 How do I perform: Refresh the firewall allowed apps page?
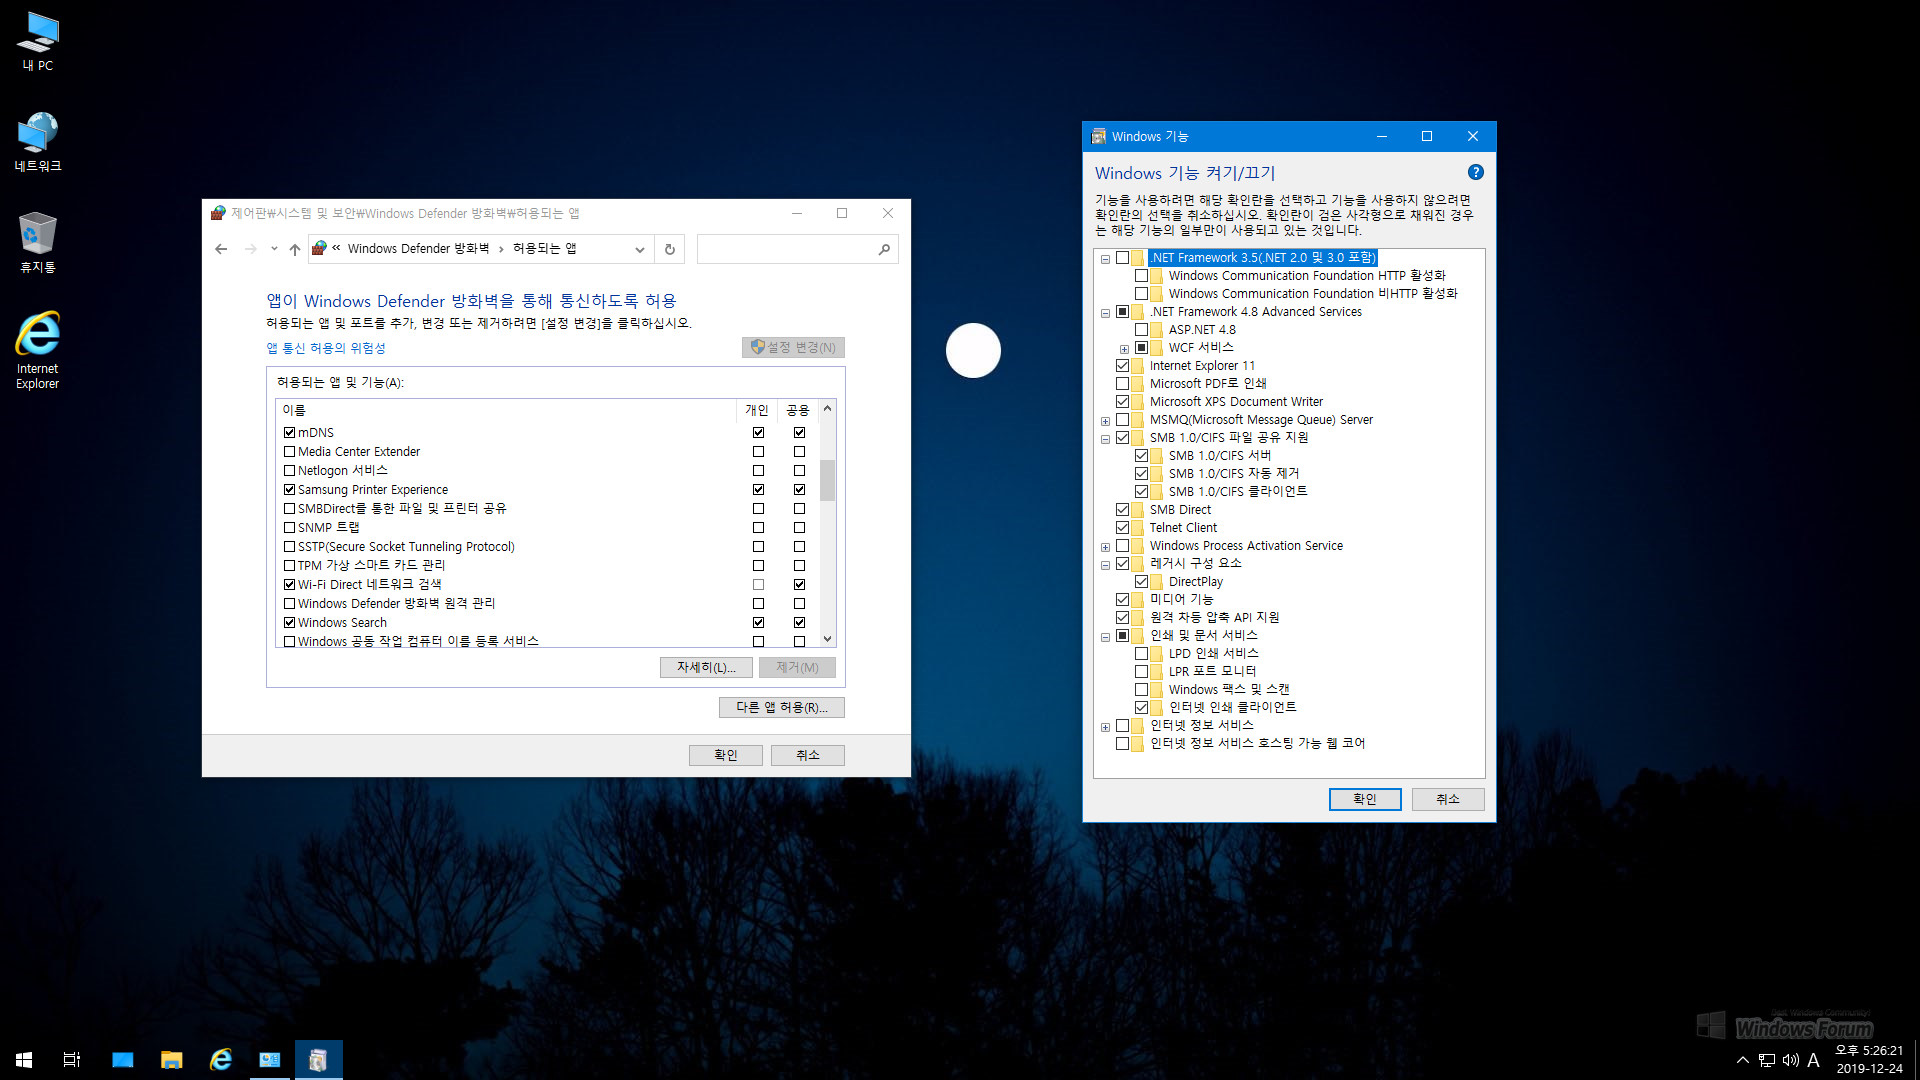(670, 249)
